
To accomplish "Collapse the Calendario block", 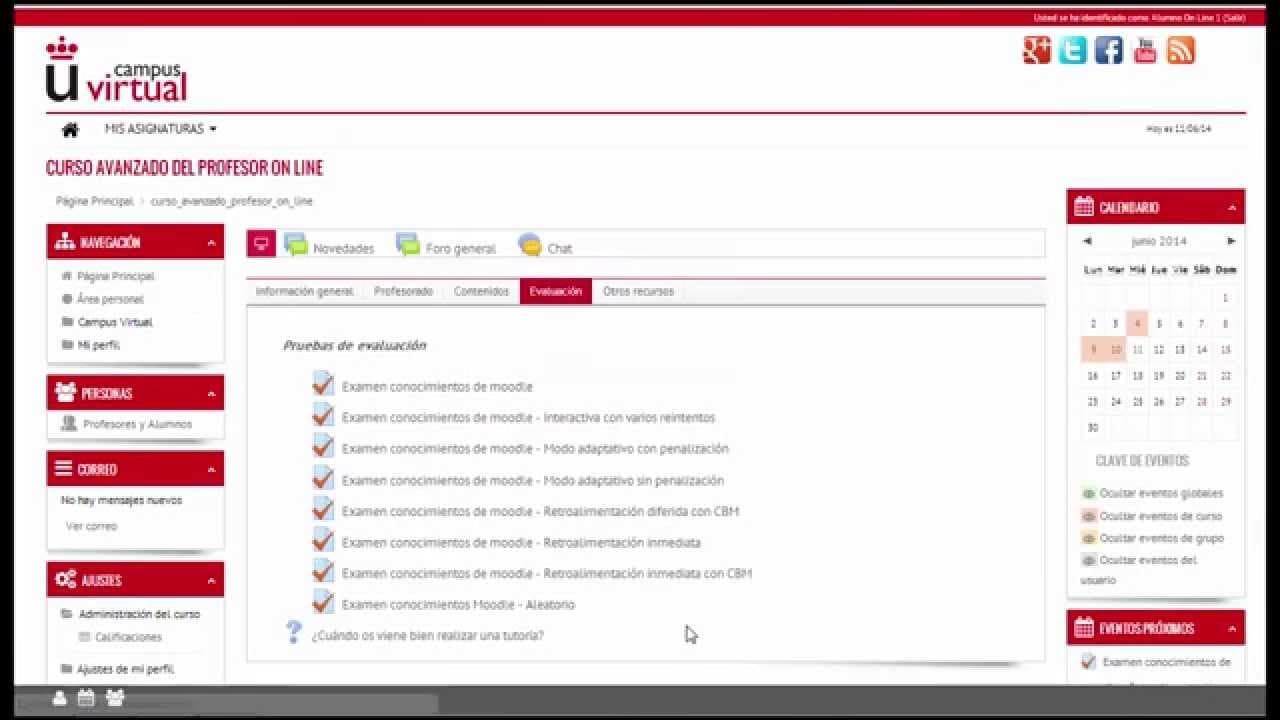I will tap(1232, 208).
